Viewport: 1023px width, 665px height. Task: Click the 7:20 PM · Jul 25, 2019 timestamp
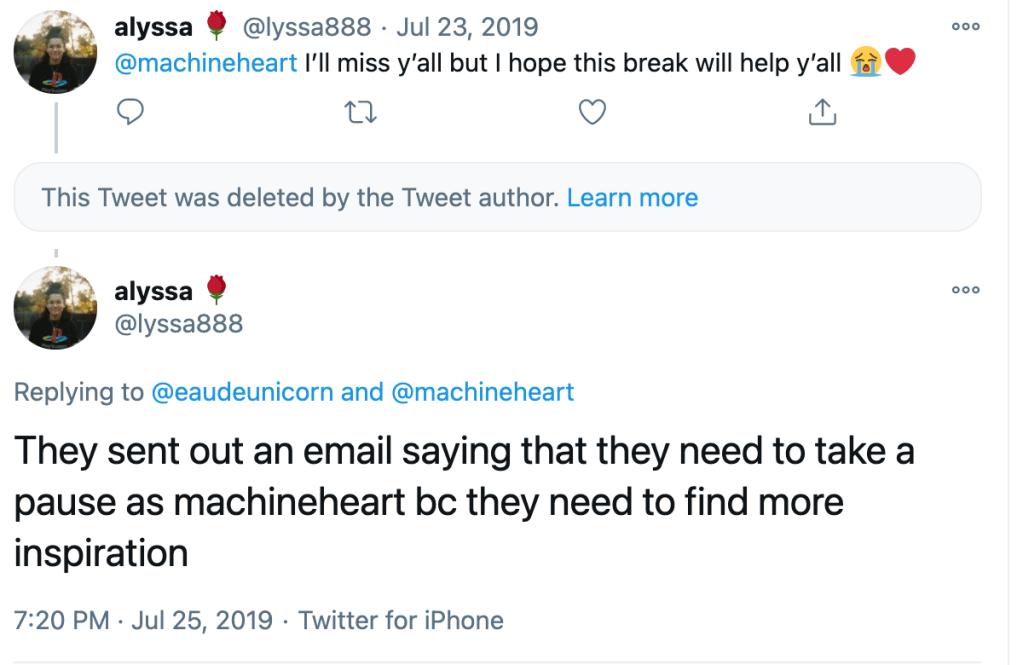(x=143, y=620)
